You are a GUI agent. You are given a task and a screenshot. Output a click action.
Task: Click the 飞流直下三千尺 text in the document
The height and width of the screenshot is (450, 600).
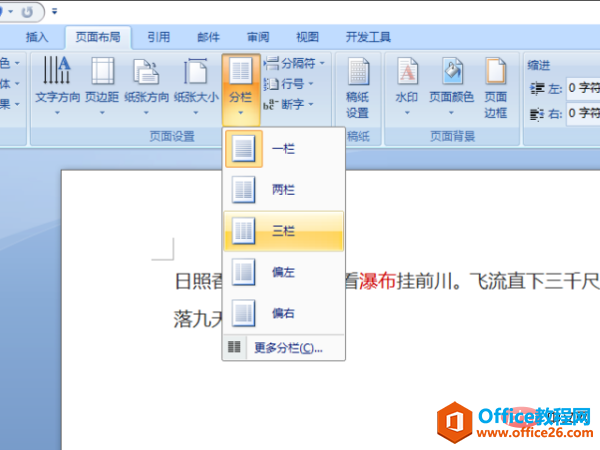point(535,281)
